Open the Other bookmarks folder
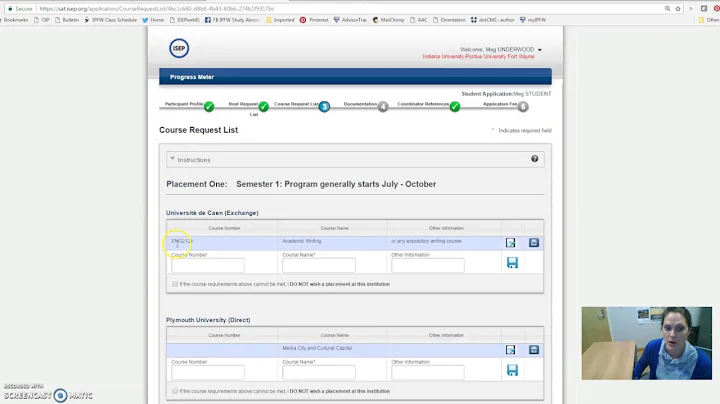The height and width of the screenshot is (404, 720). pos(709,20)
